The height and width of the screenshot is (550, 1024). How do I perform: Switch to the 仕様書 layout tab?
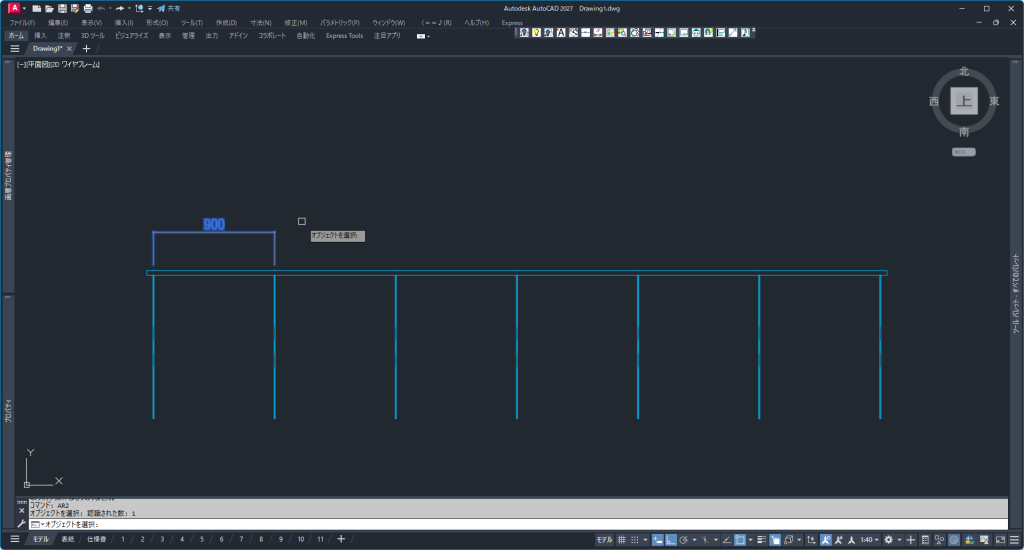[x=96, y=539]
